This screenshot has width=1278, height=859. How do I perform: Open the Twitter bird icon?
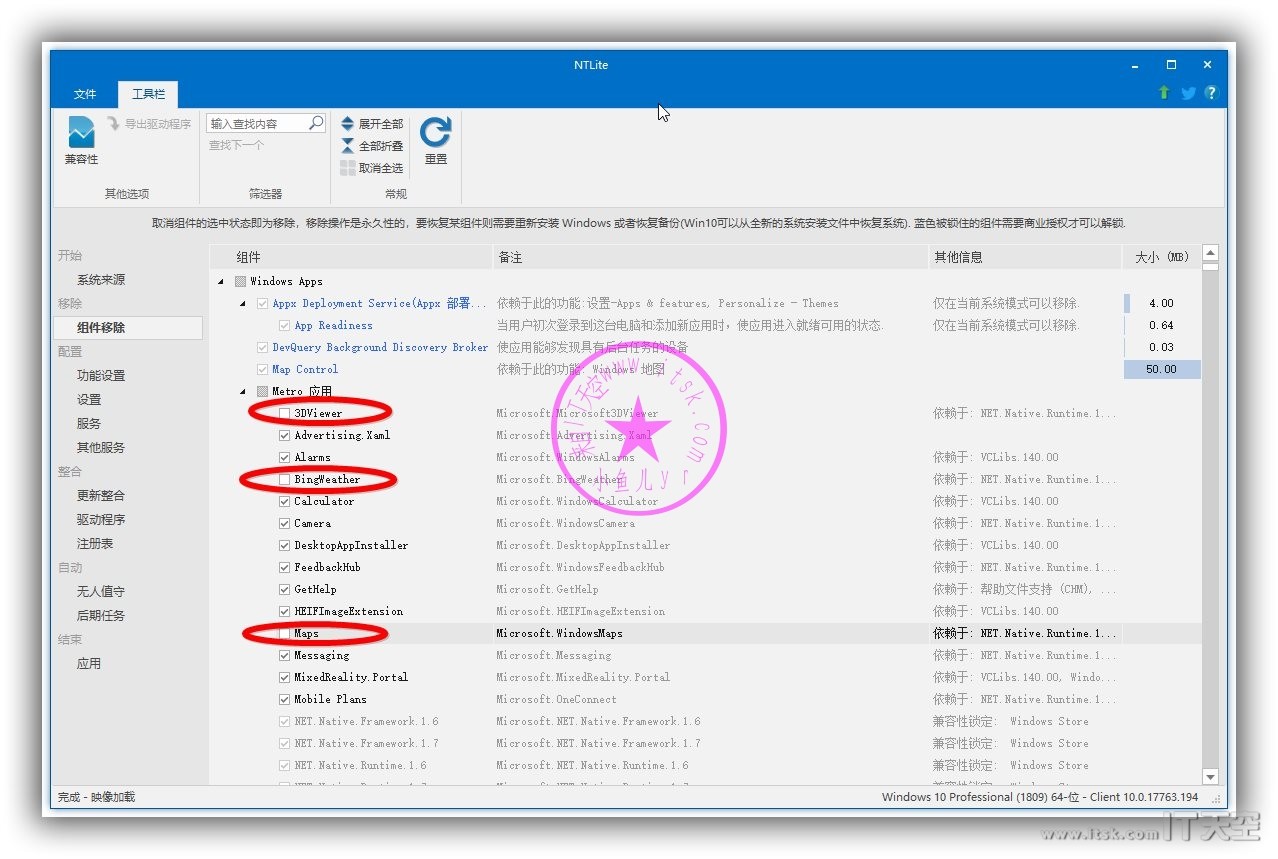tap(1188, 92)
